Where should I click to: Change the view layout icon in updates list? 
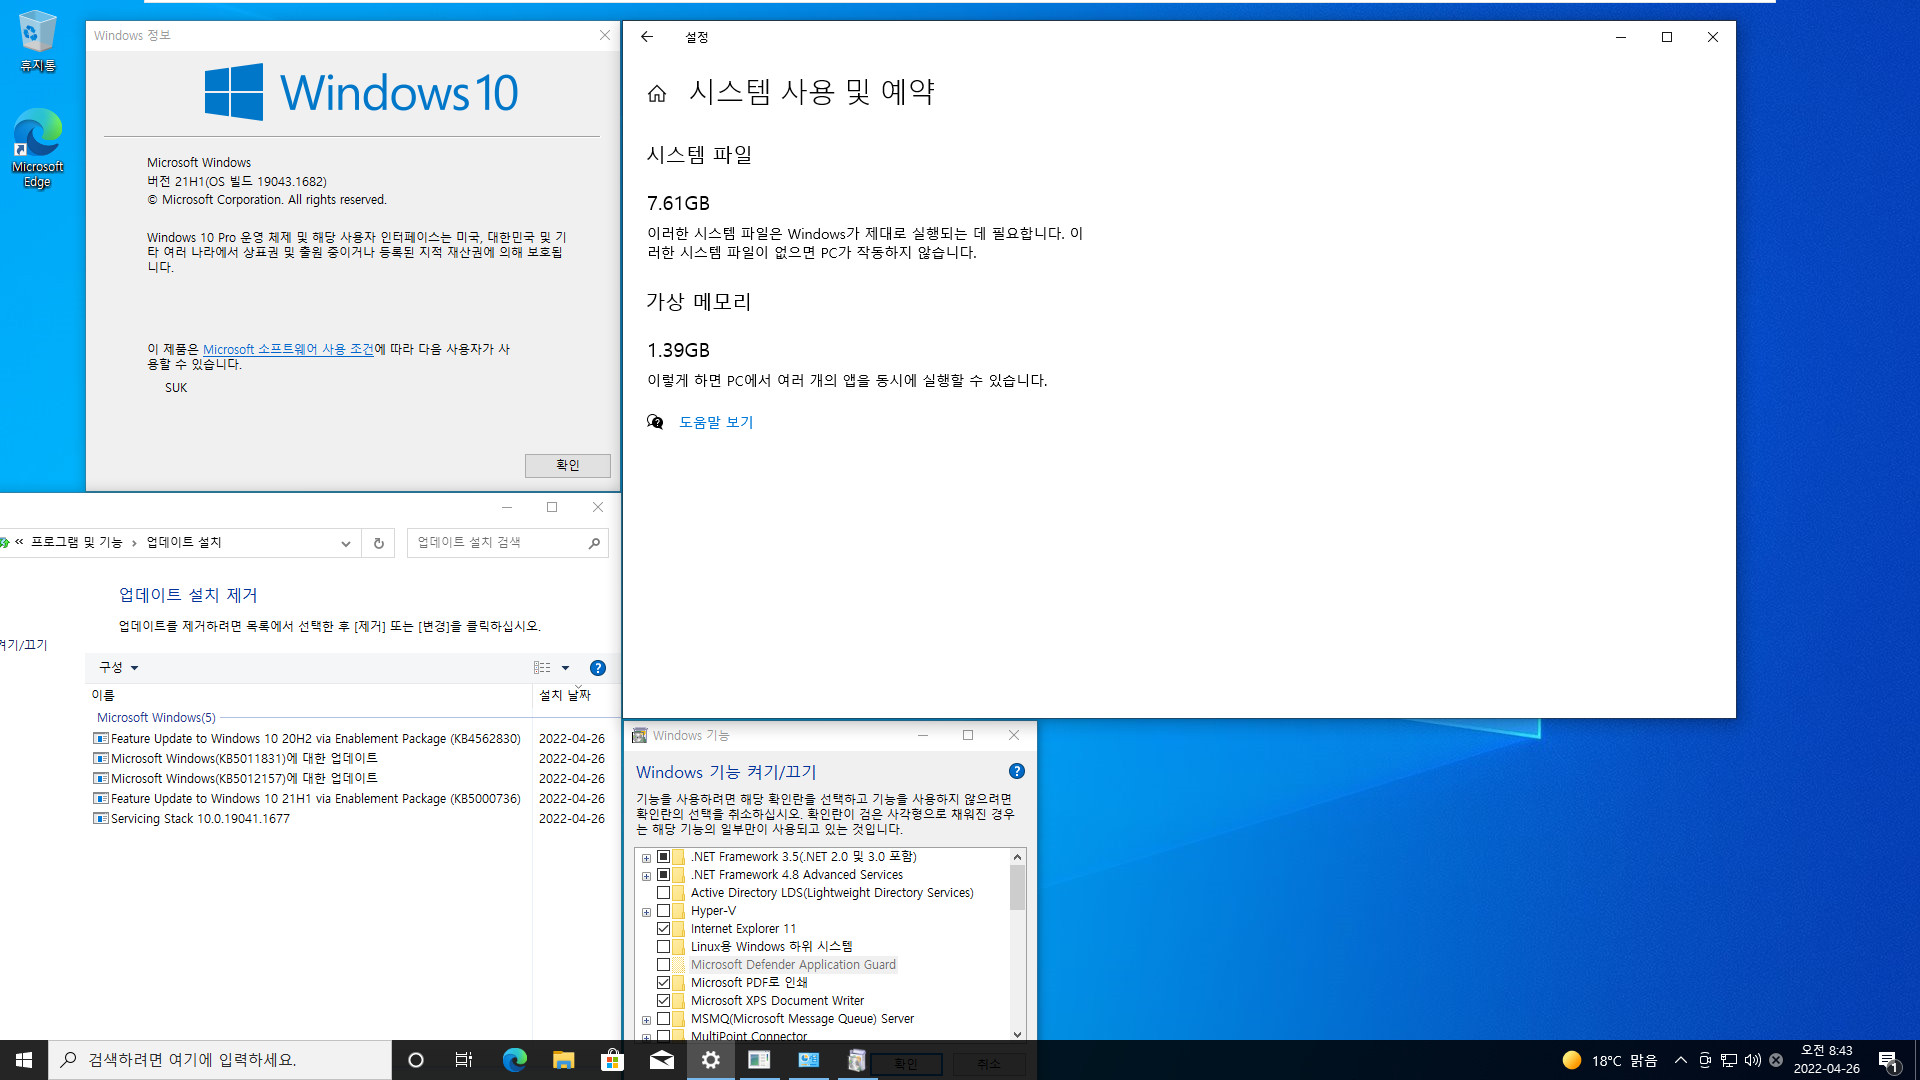pyautogui.click(x=542, y=668)
